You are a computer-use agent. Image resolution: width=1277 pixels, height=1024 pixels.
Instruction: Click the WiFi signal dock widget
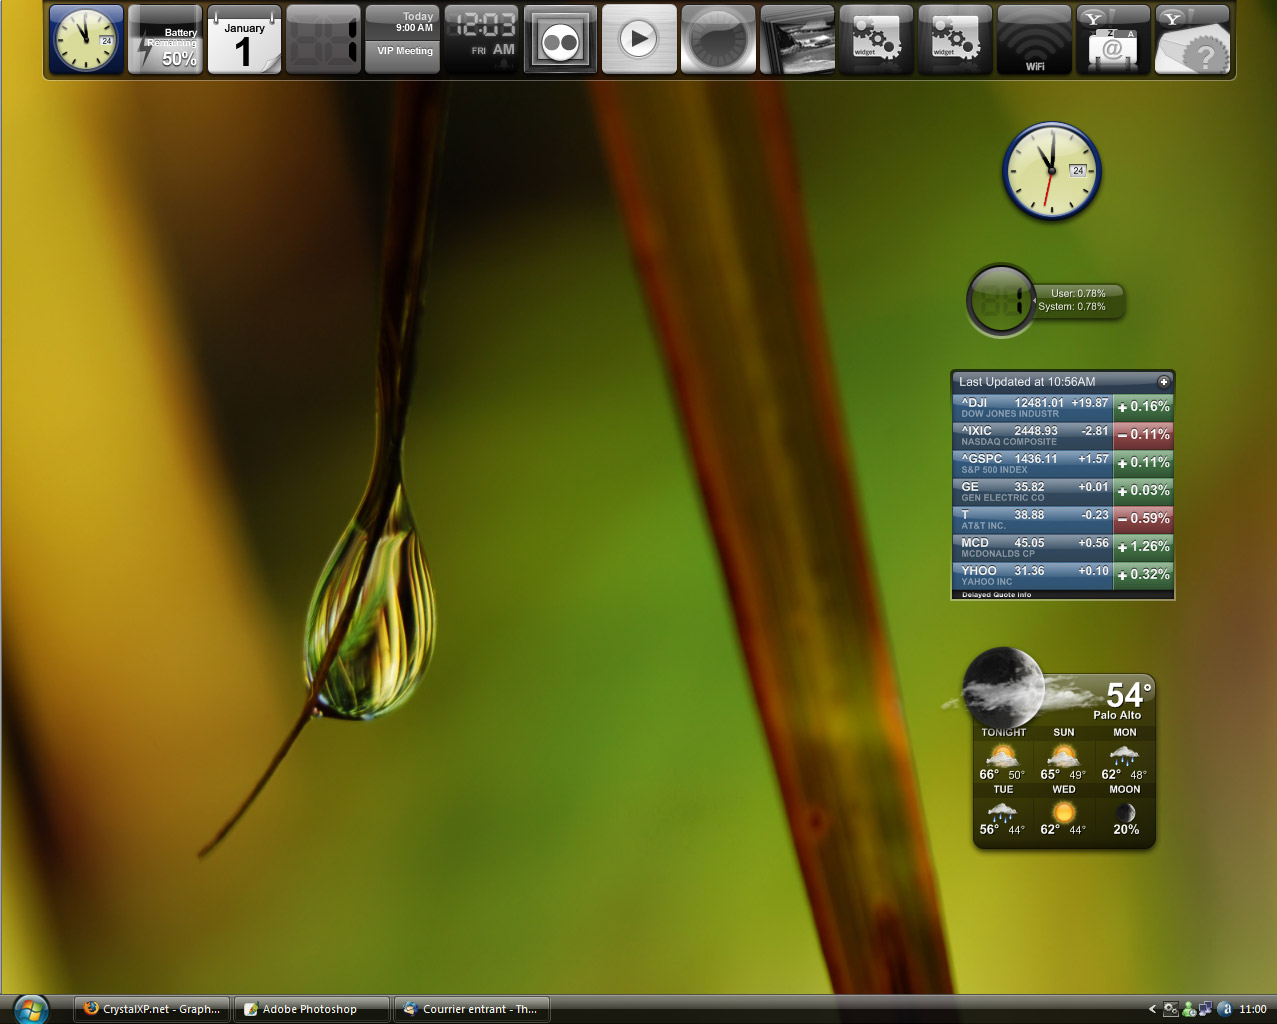point(1034,40)
